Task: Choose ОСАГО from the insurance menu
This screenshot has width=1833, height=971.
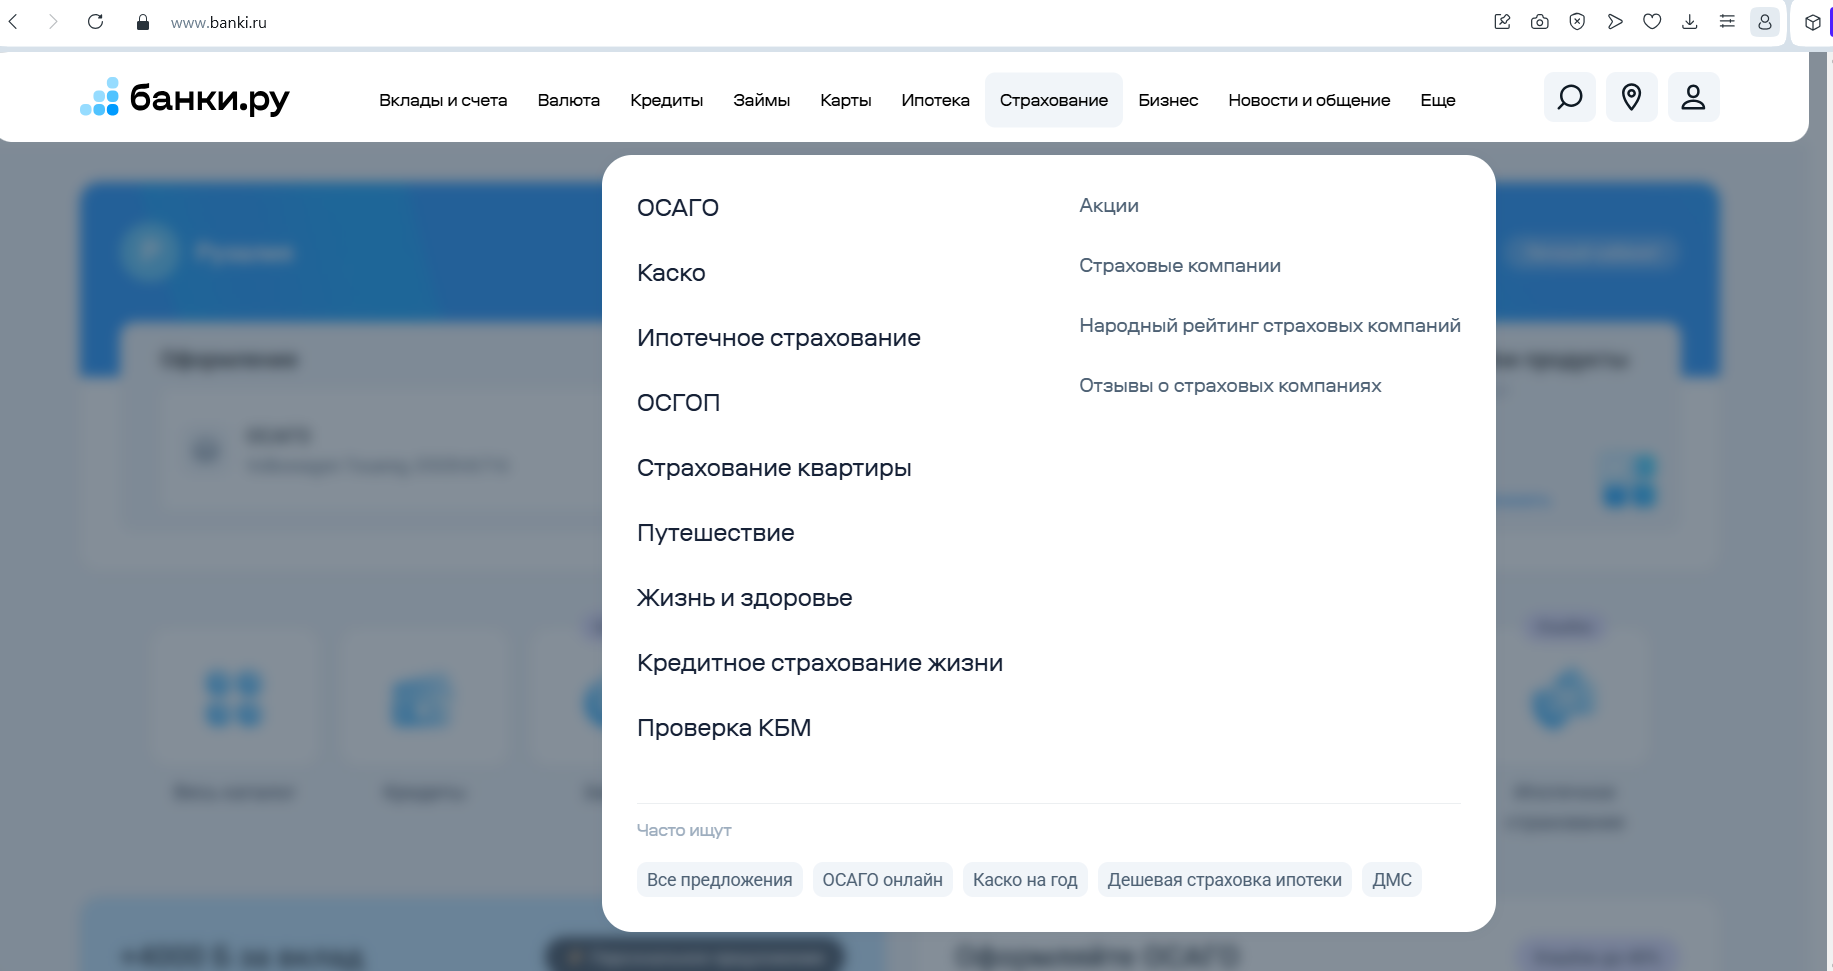Action: (x=678, y=208)
